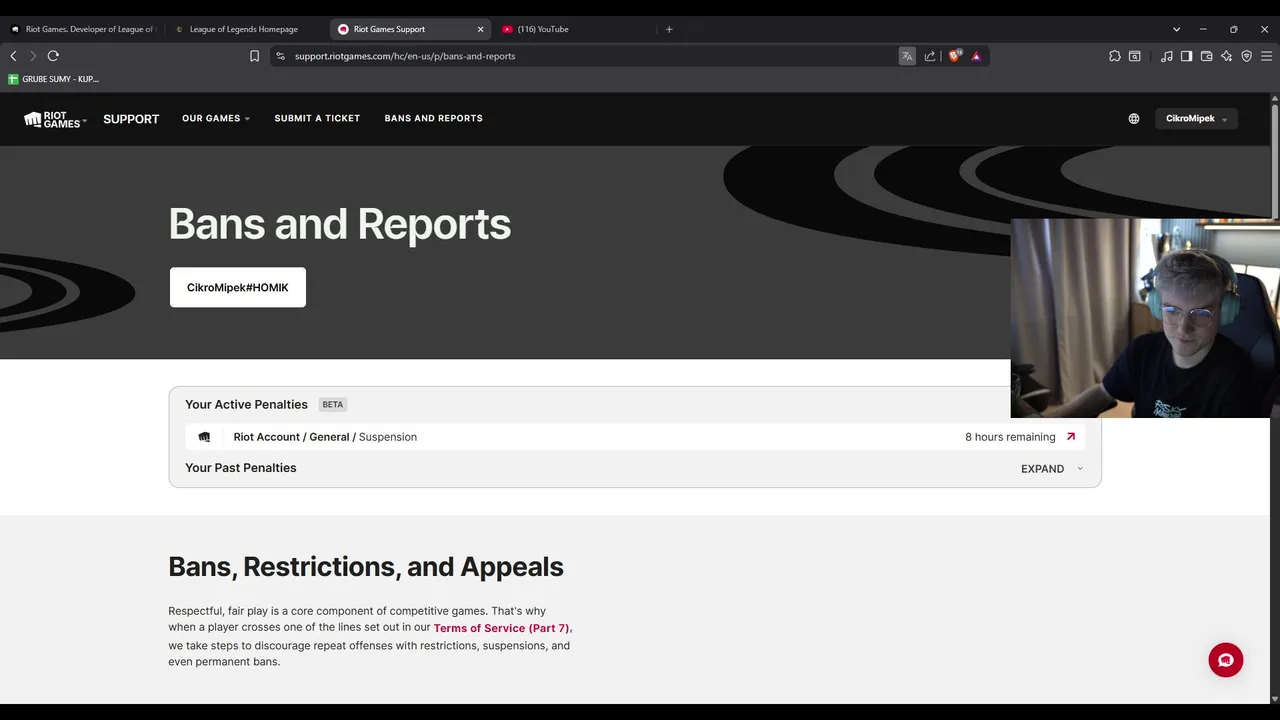Open Bans and Reports nav item
This screenshot has width=1280, height=720.
click(x=433, y=118)
